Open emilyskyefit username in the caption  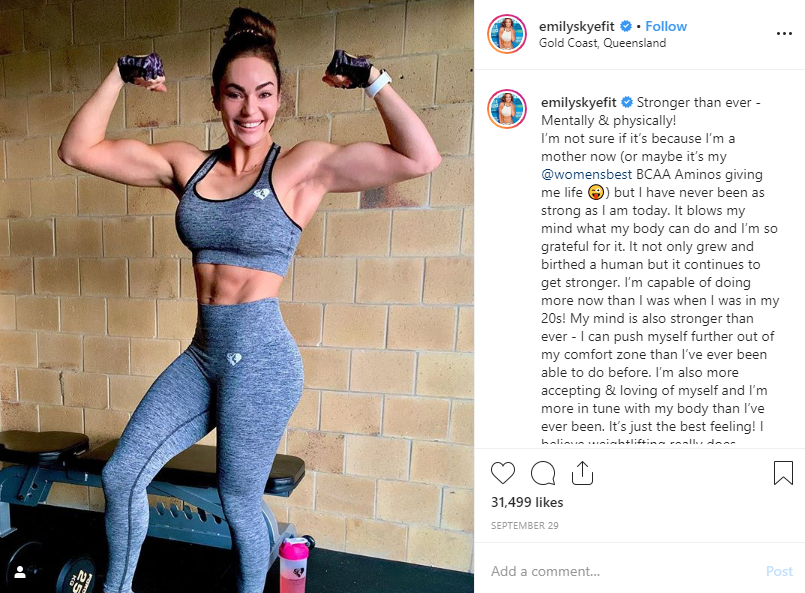579,102
